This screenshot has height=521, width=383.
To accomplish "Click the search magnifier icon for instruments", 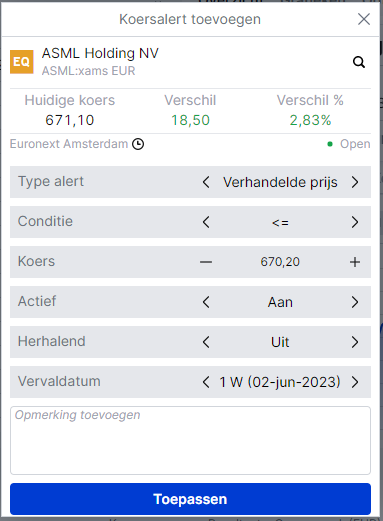I will point(359,62).
